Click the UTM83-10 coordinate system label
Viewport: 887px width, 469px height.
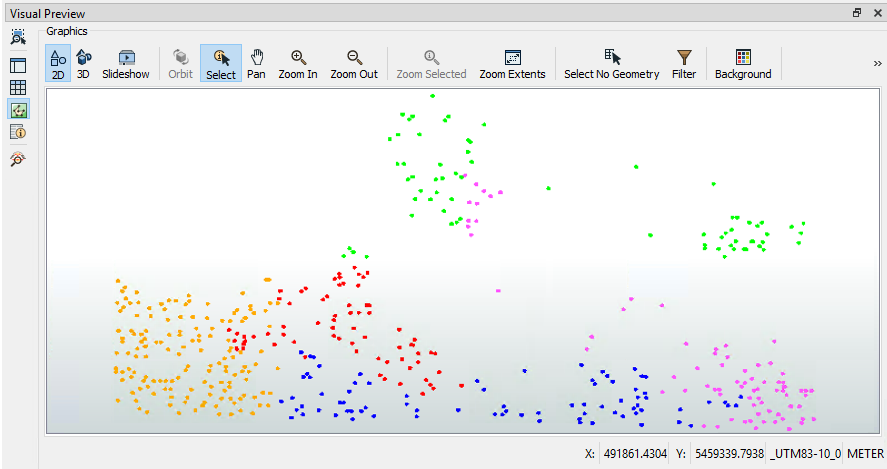(x=806, y=453)
